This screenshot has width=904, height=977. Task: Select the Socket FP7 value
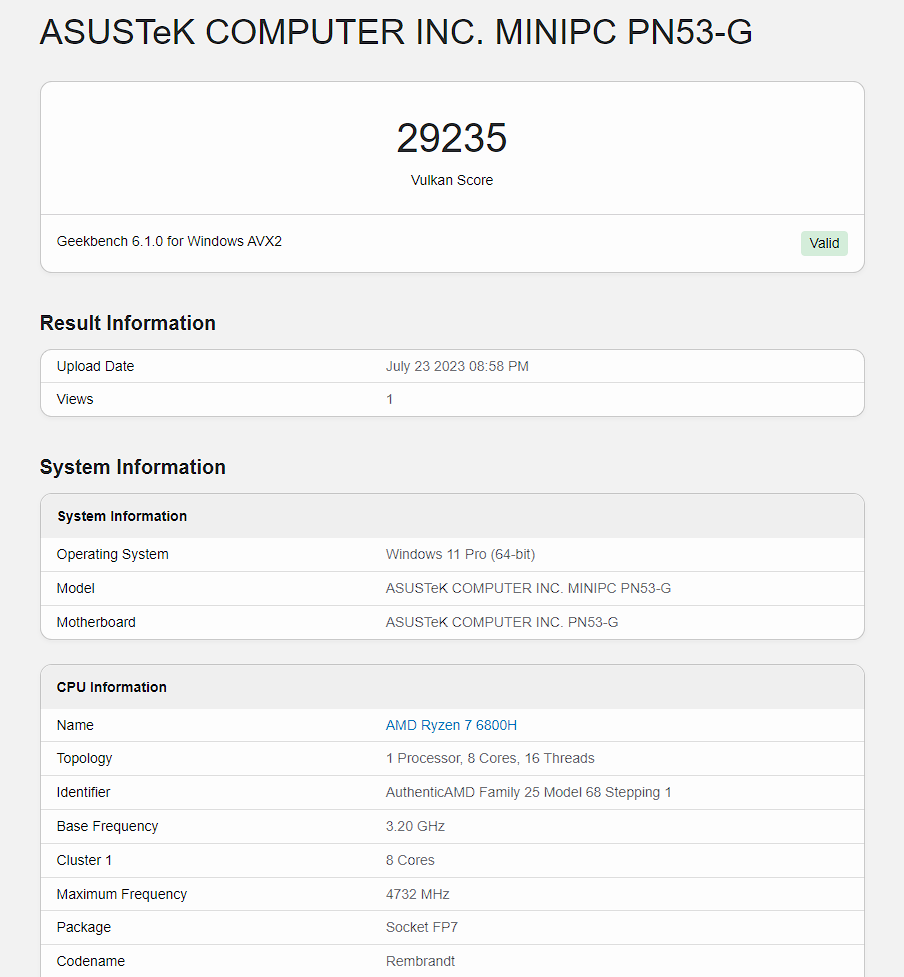coord(422,927)
